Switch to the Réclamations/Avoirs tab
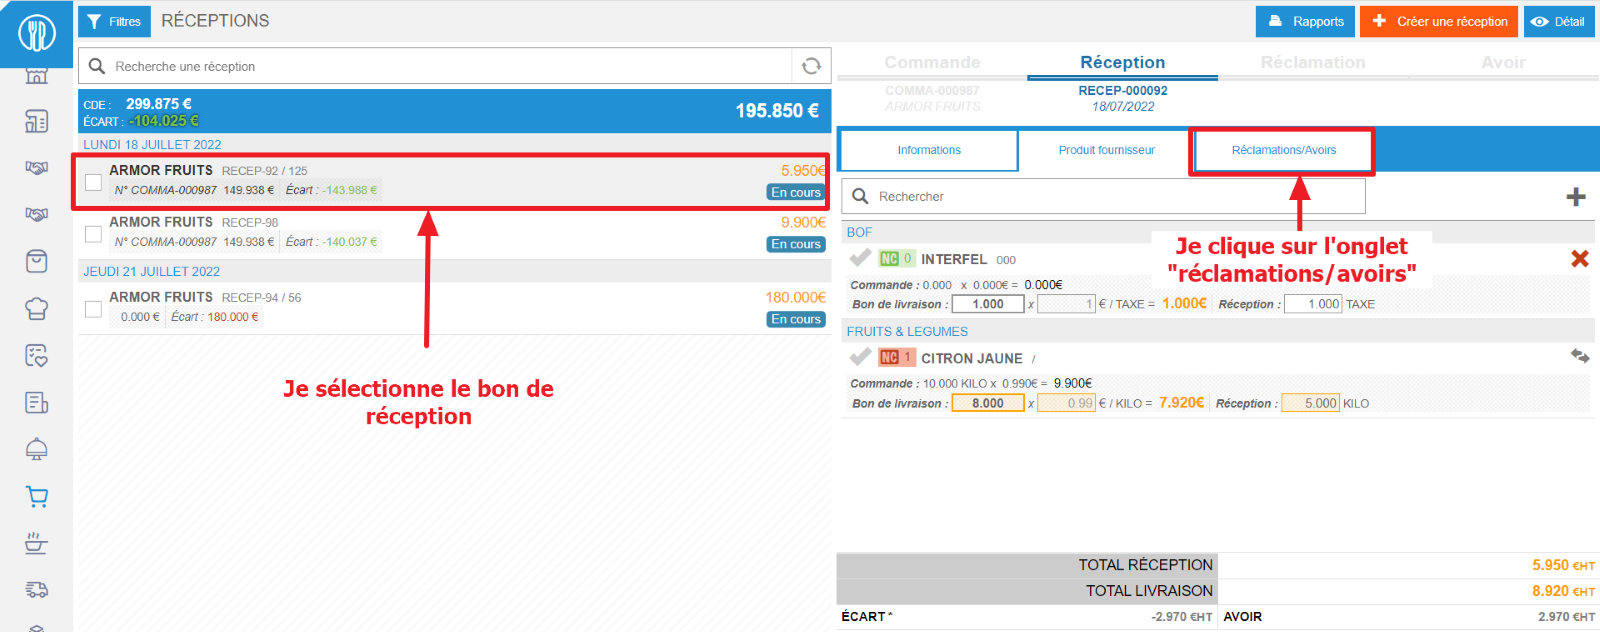The height and width of the screenshot is (632, 1600). (x=1283, y=150)
